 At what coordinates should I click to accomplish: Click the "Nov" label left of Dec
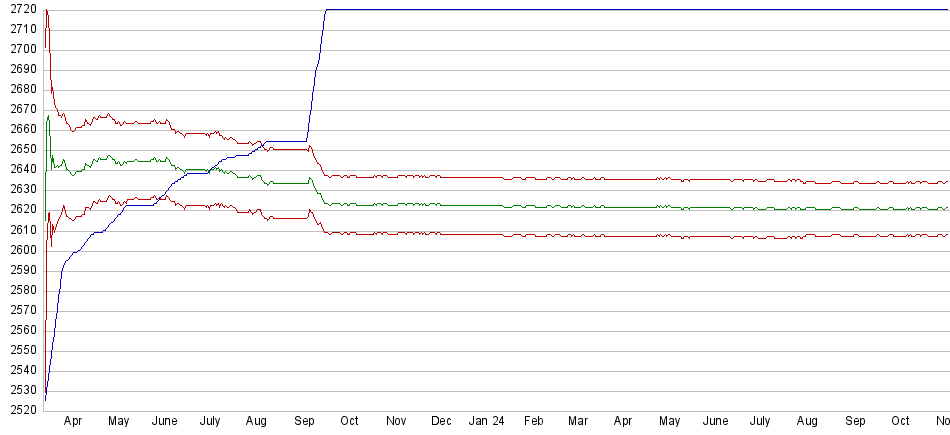tap(396, 422)
